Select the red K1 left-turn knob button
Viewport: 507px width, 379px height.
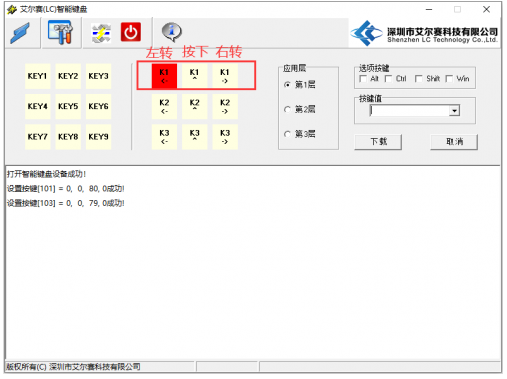point(164,76)
